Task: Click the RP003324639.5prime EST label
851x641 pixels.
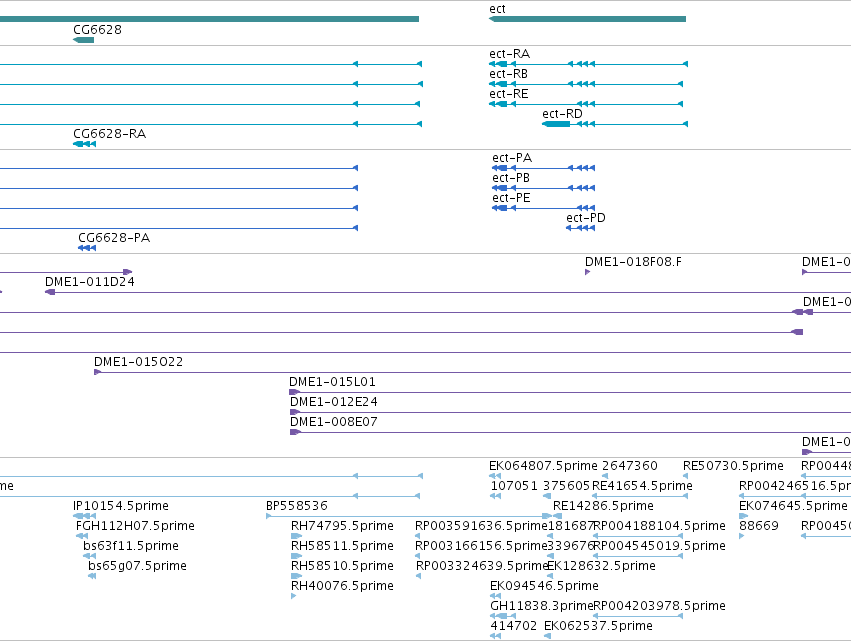Action: point(482,566)
